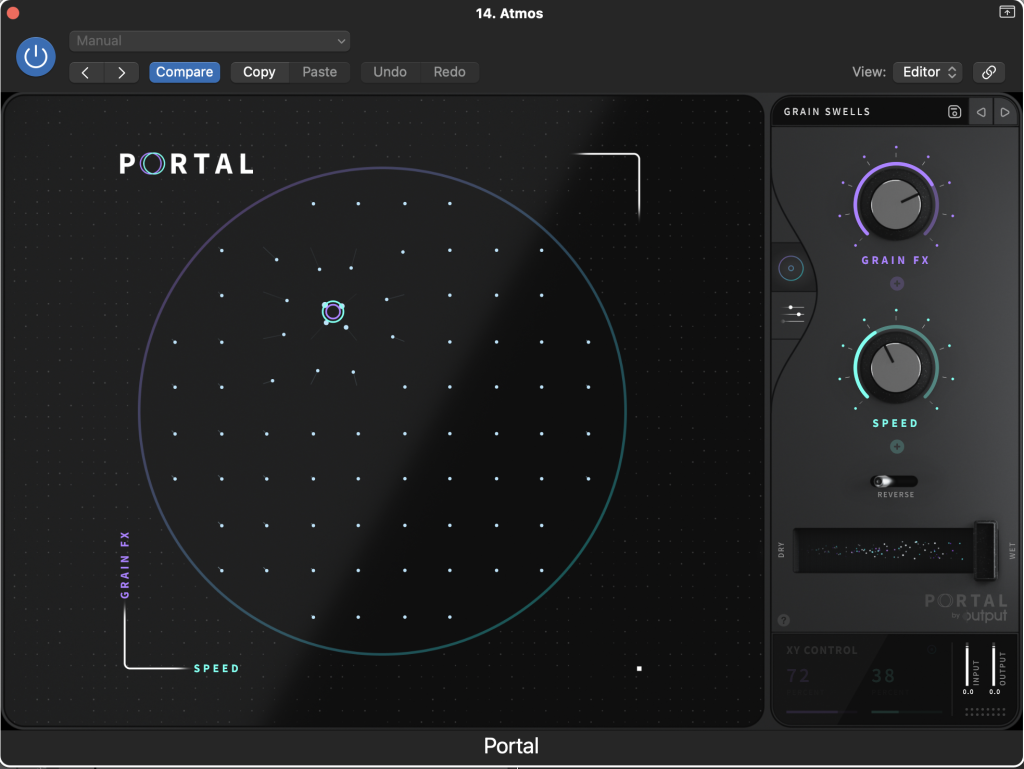Add modulation below Speed knob
Image resolution: width=1024 pixels, height=769 pixels.
pos(896,447)
